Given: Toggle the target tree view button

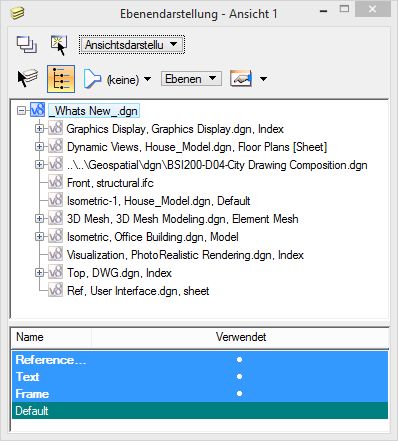Looking at the screenshot, I should [x=61, y=79].
